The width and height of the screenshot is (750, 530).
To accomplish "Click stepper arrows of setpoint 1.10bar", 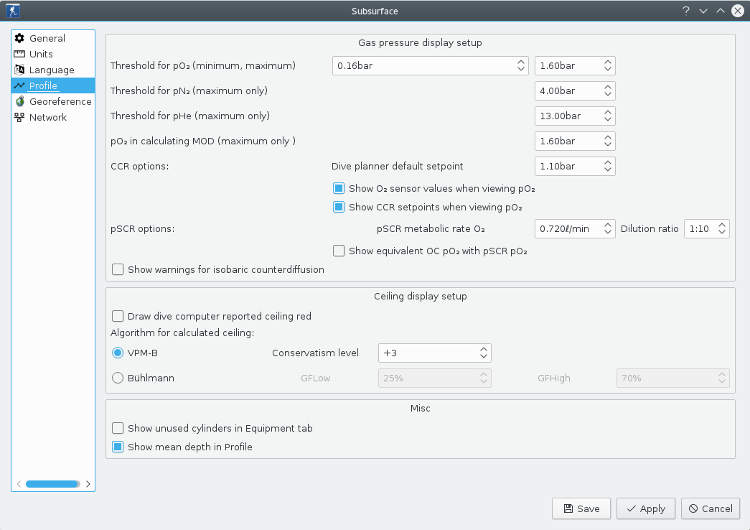I will tap(607, 166).
